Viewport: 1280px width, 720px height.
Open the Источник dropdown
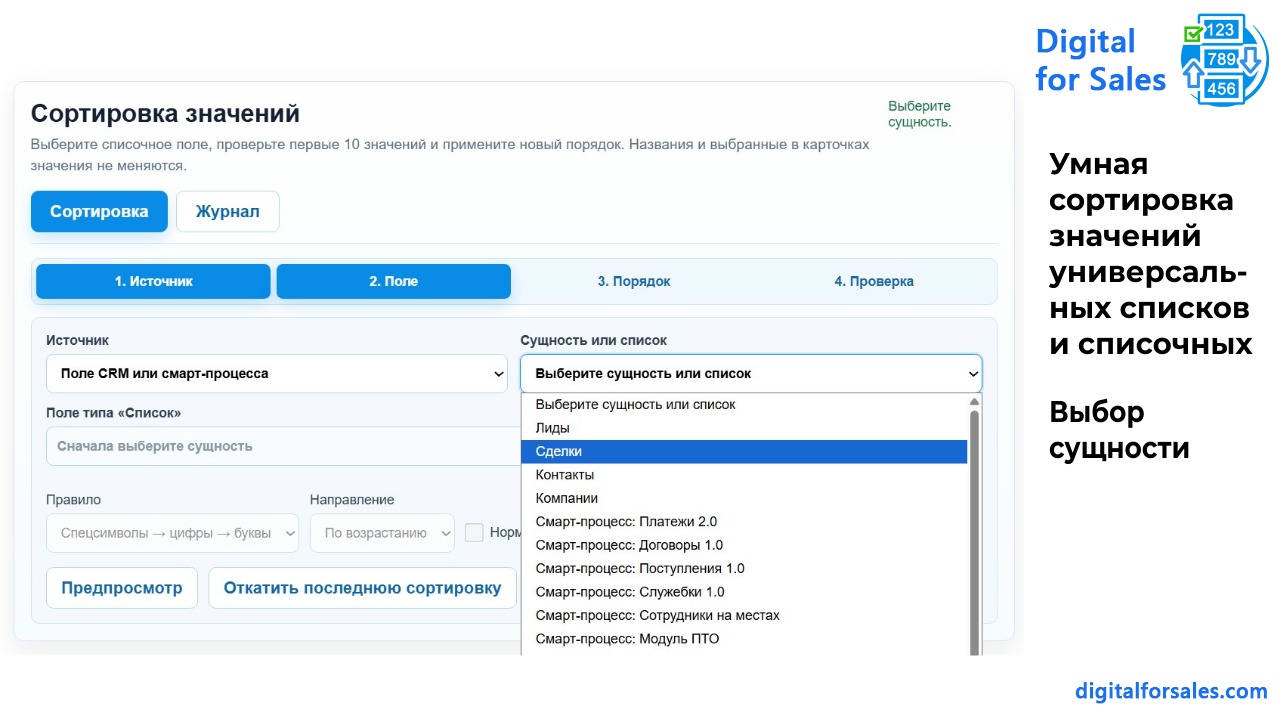pos(277,373)
